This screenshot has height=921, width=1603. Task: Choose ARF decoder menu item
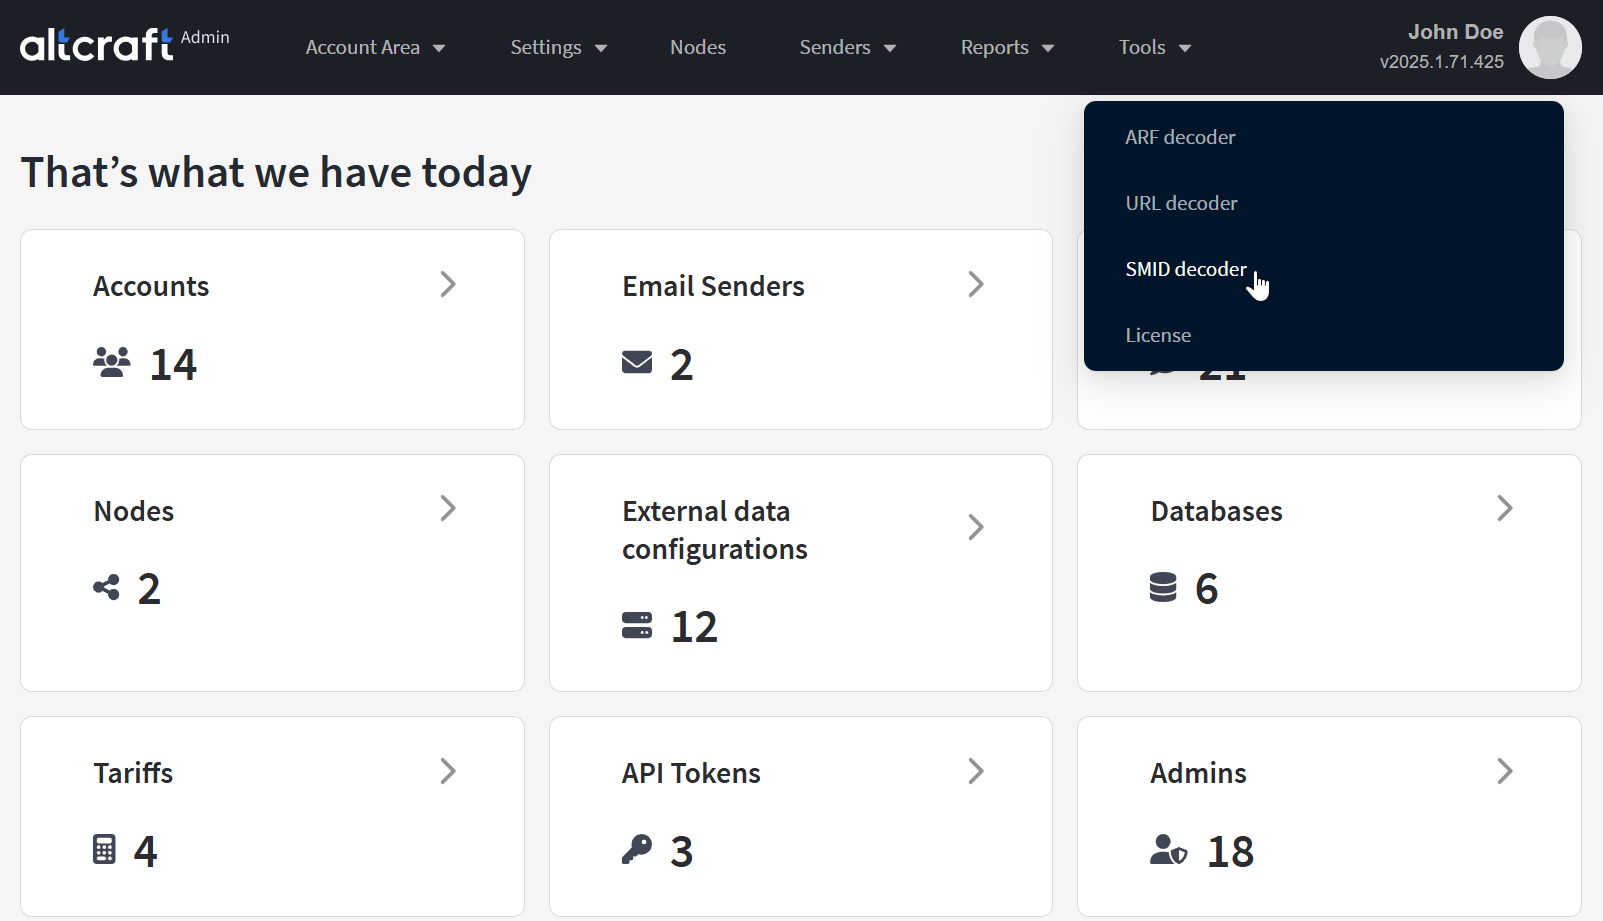[x=1180, y=137]
